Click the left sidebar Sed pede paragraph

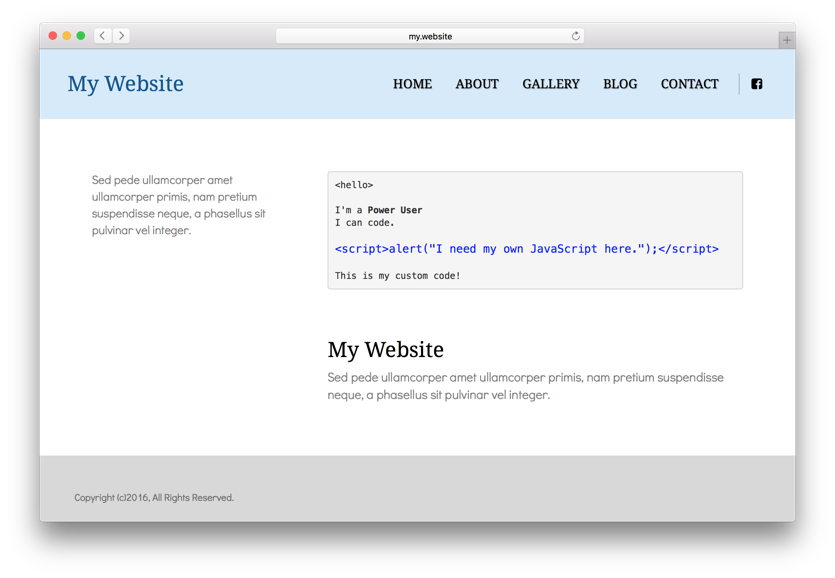pyautogui.click(x=178, y=205)
